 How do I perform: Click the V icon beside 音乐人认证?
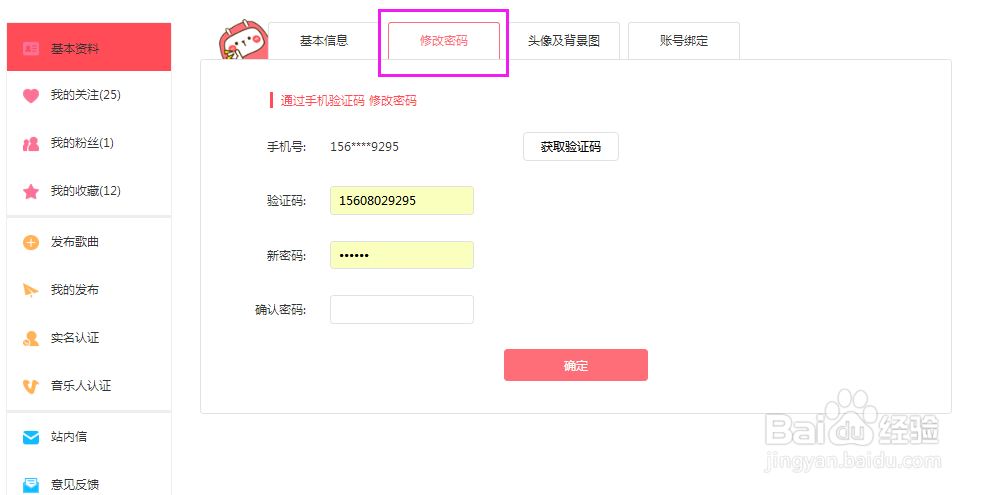tap(31, 386)
